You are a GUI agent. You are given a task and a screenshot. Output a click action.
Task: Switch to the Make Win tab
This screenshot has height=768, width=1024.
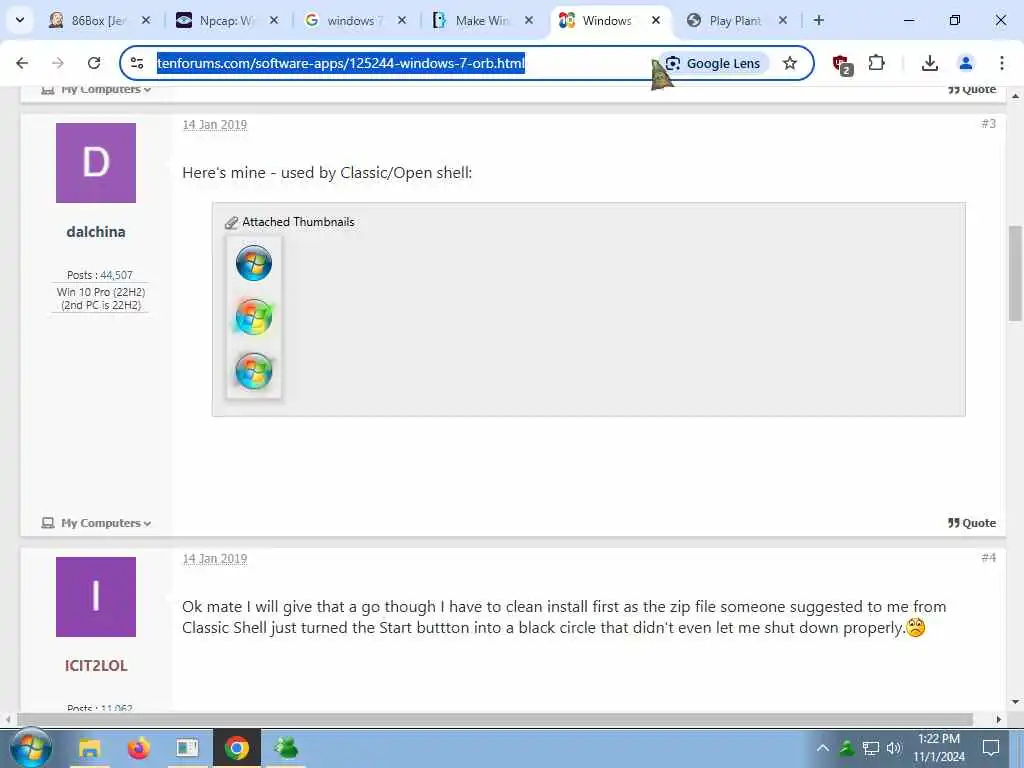tap(482, 20)
